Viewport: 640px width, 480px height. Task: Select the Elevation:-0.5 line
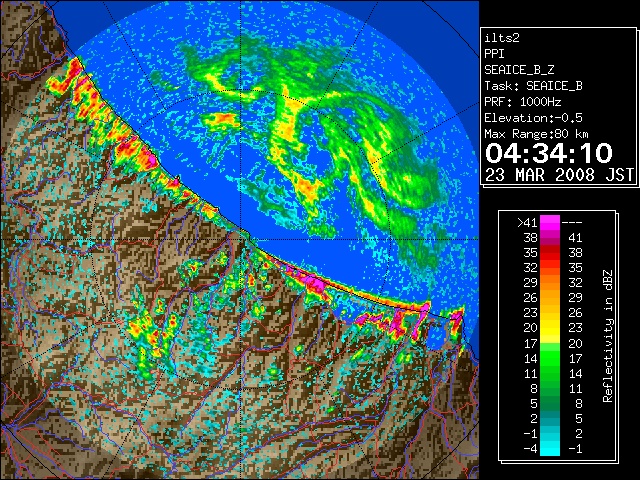(533, 118)
